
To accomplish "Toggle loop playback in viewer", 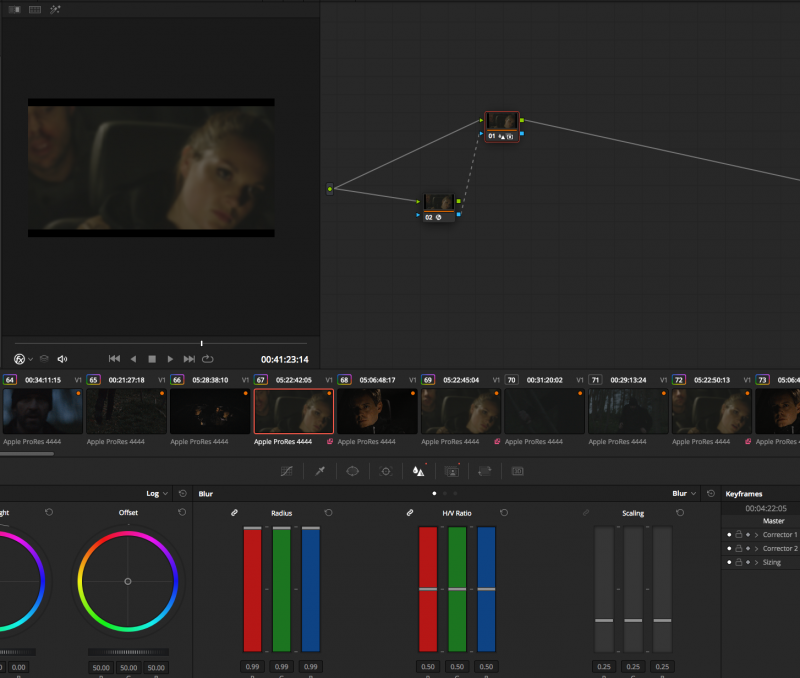I will pos(207,359).
